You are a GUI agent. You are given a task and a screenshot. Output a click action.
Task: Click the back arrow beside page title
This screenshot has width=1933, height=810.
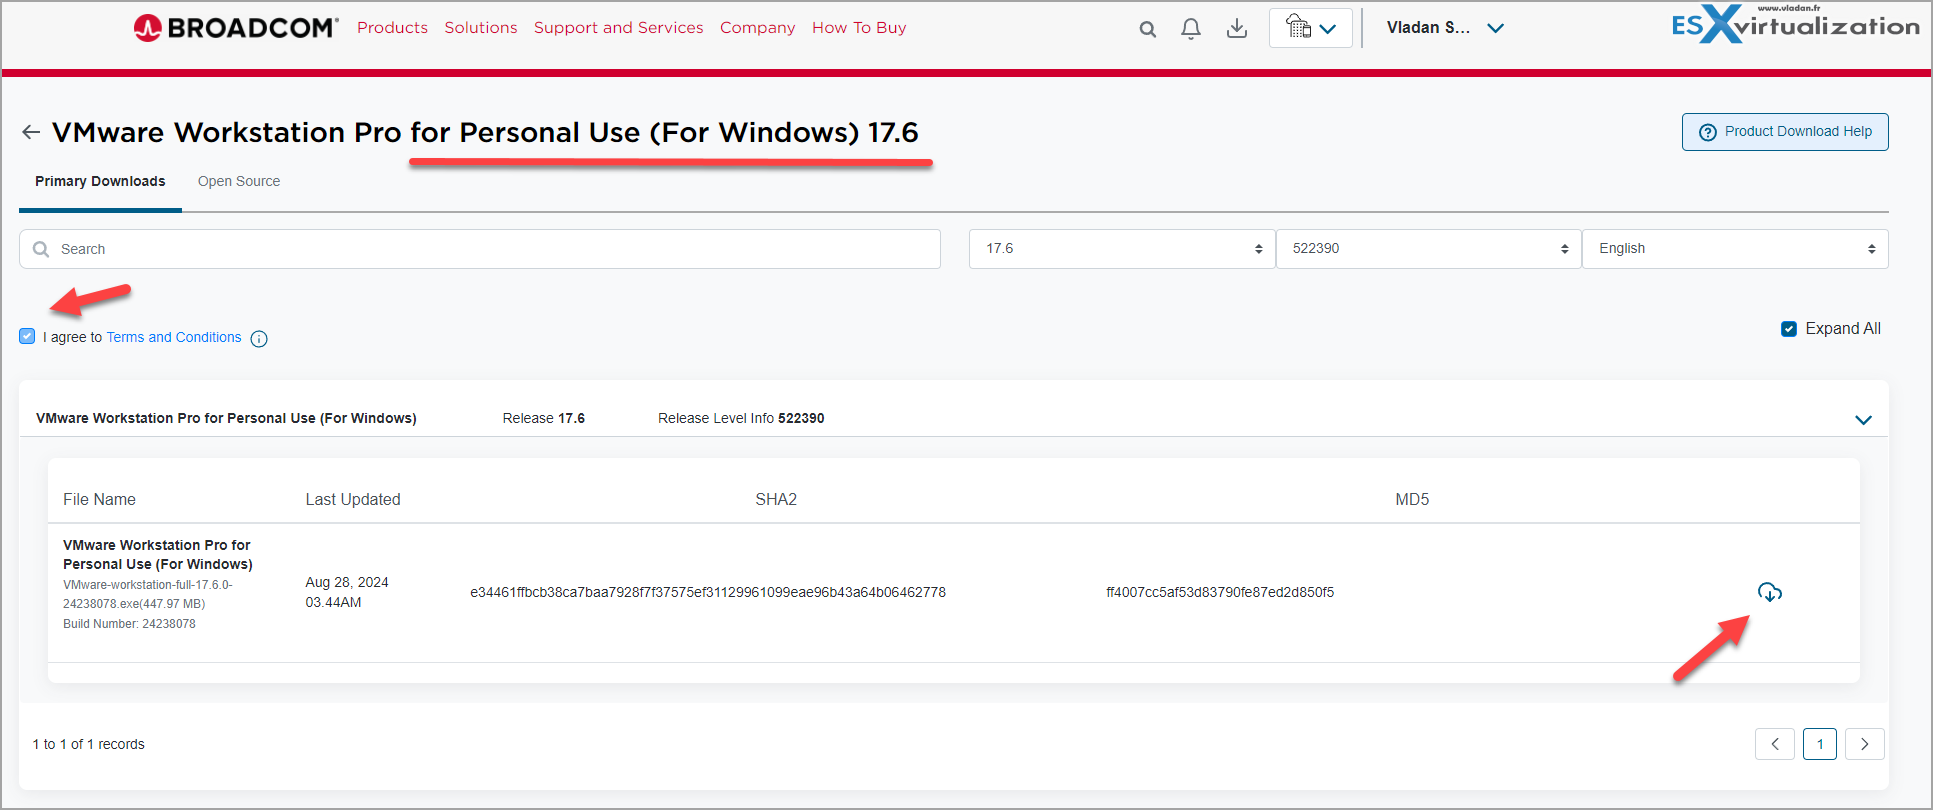(31, 132)
